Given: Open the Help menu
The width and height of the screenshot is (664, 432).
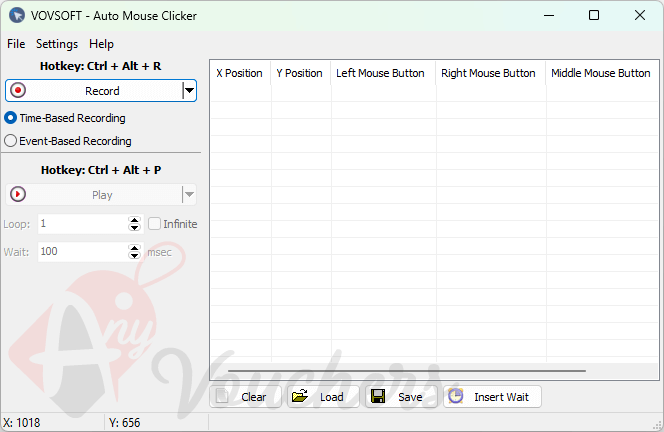Looking at the screenshot, I should click(x=101, y=44).
